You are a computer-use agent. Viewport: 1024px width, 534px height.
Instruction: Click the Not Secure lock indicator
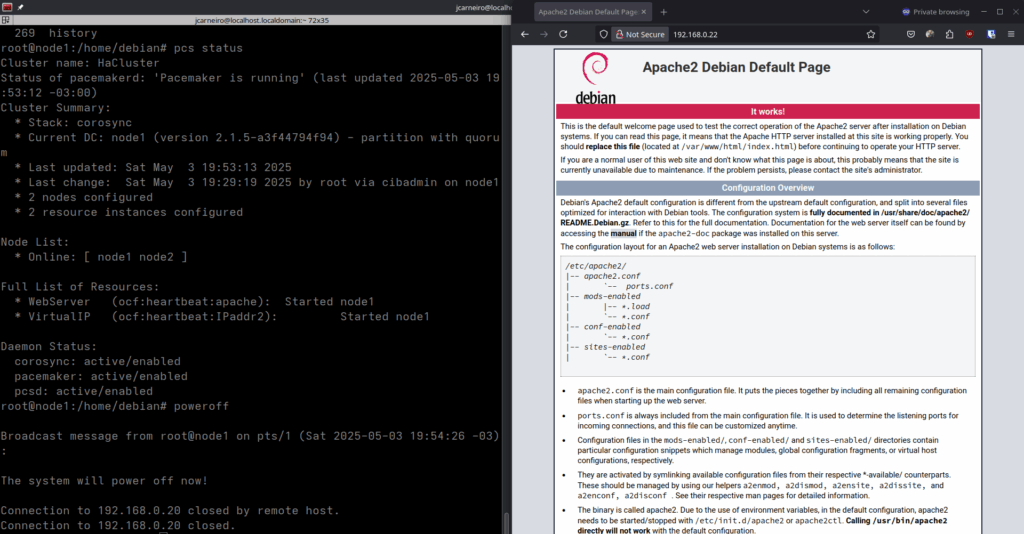640,34
